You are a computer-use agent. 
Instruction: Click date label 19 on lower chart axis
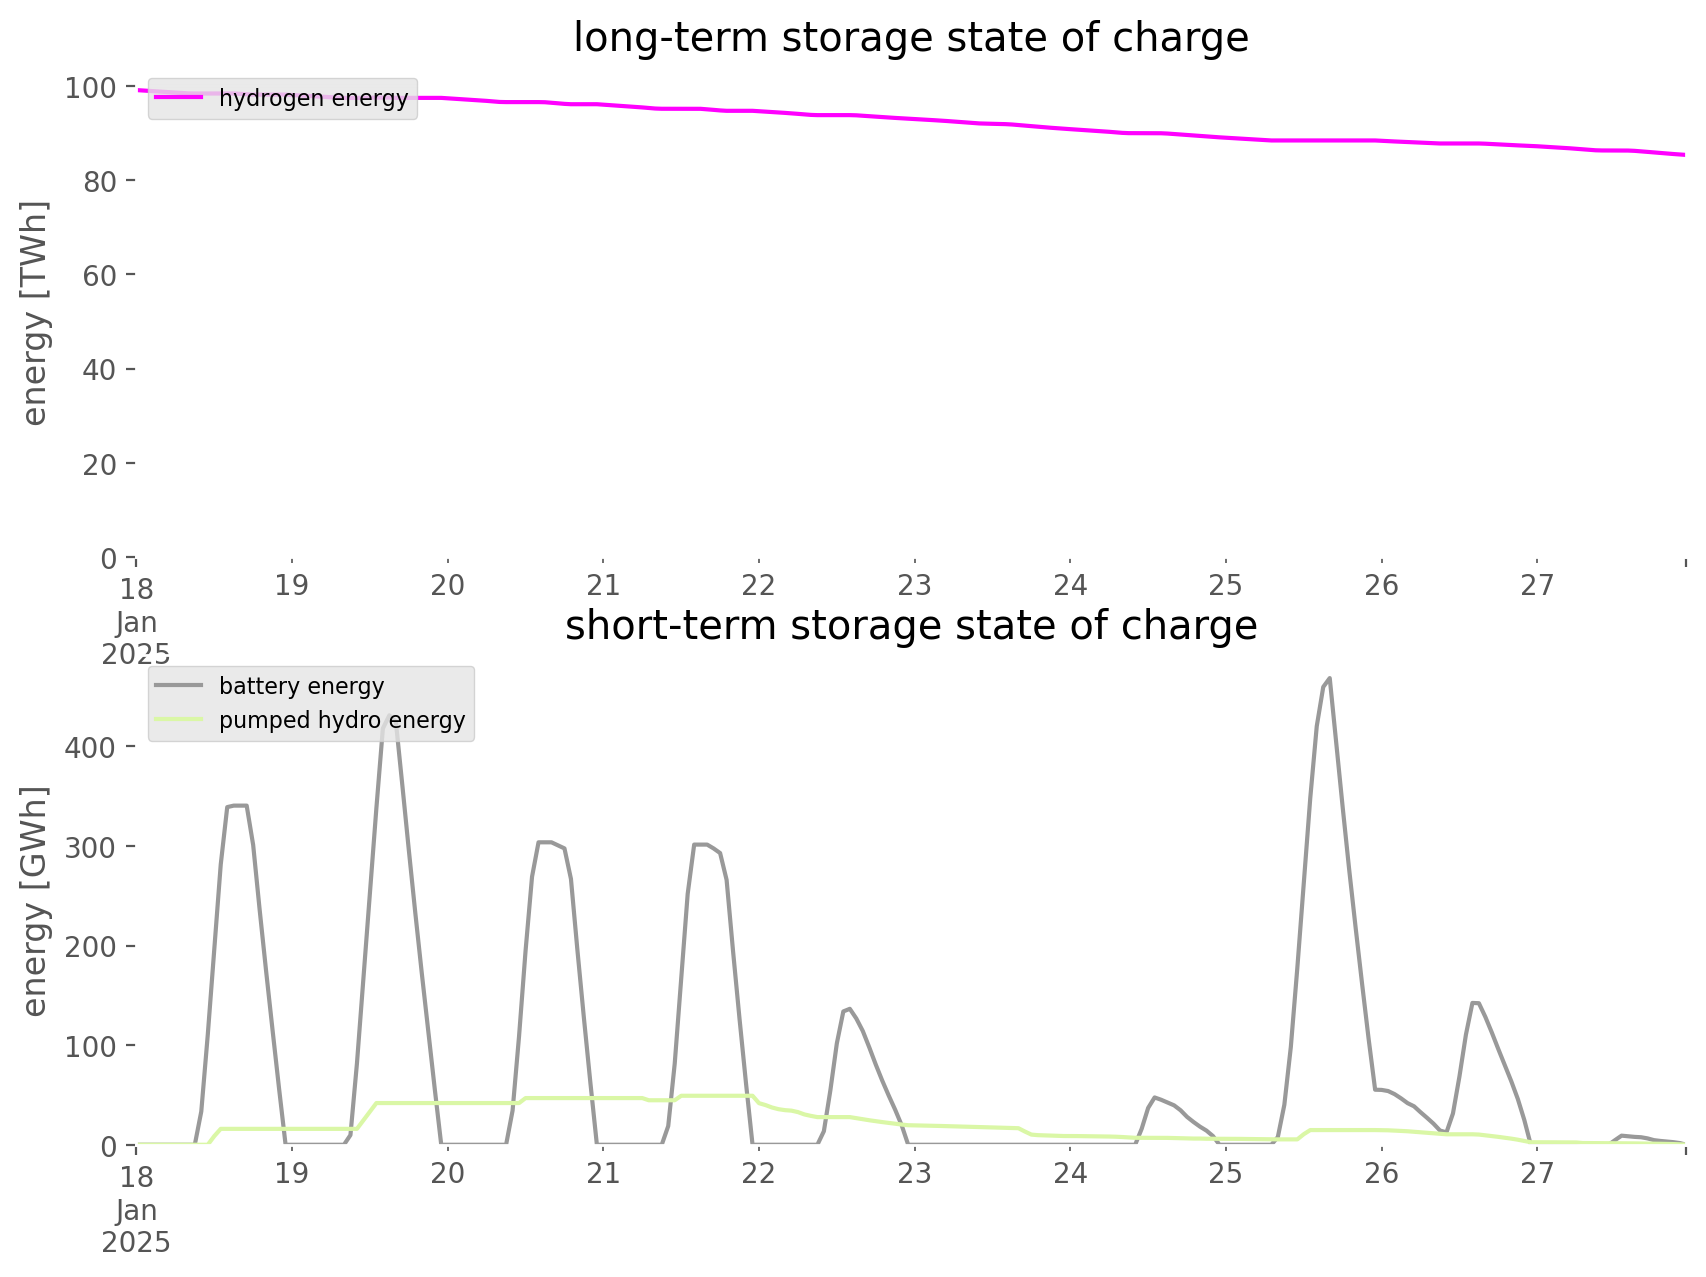pyautogui.click(x=292, y=1173)
